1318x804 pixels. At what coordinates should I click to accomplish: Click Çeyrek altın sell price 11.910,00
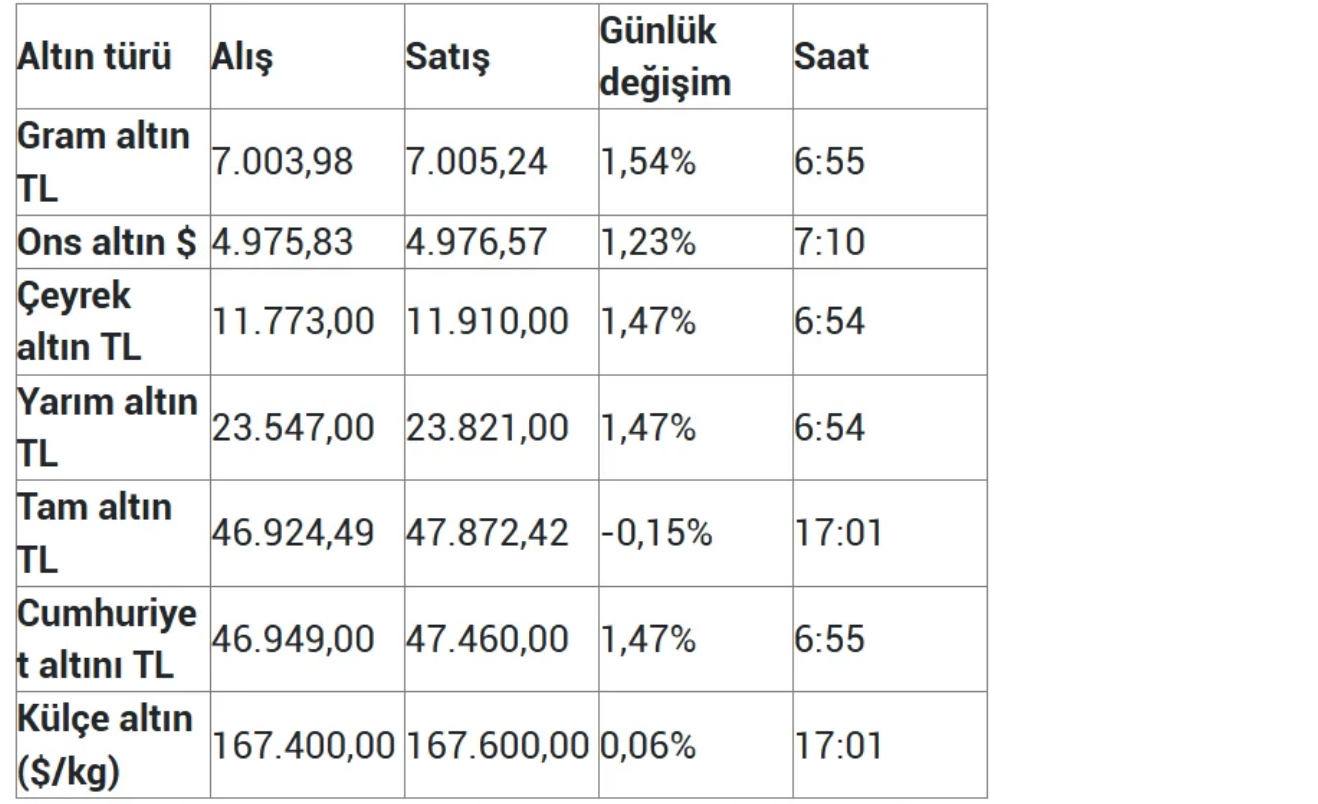[x=486, y=322]
